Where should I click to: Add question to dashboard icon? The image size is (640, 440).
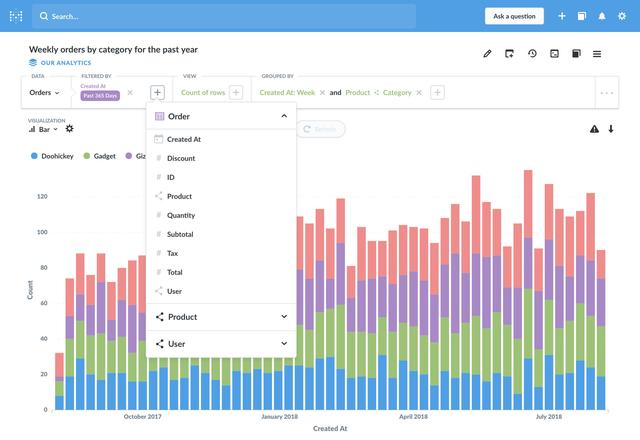tap(509, 53)
